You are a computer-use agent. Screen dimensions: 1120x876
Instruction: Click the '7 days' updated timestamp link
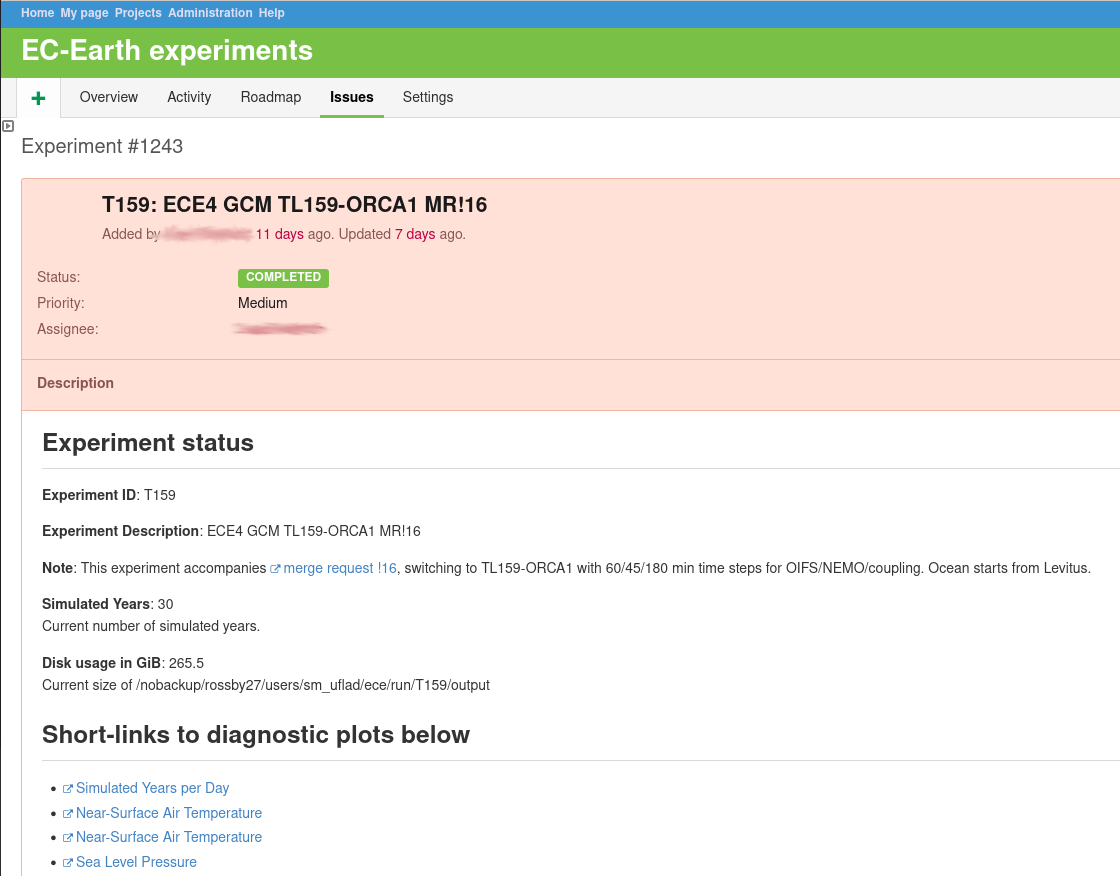pos(415,234)
